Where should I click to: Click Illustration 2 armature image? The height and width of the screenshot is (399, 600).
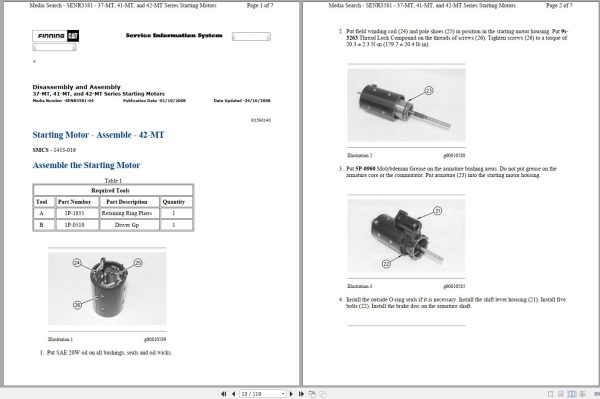click(x=406, y=105)
